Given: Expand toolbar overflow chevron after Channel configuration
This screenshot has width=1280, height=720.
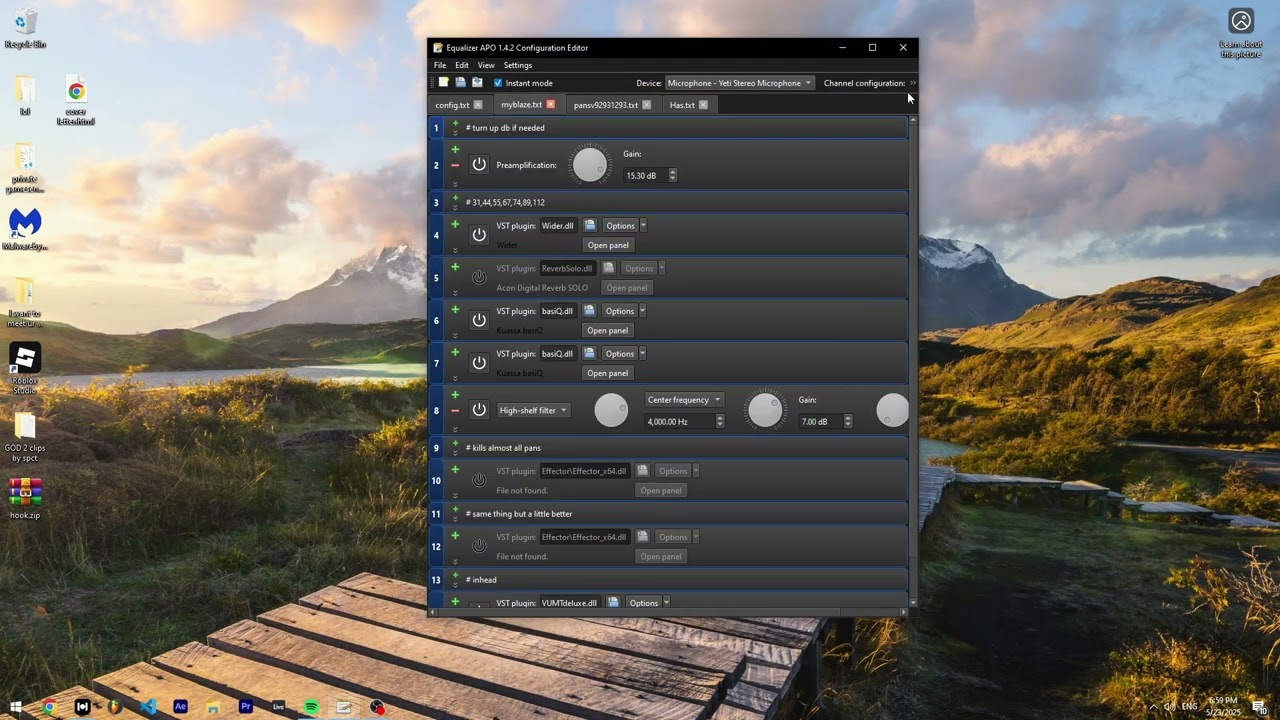Looking at the screenshot, I should coord(913,83).
